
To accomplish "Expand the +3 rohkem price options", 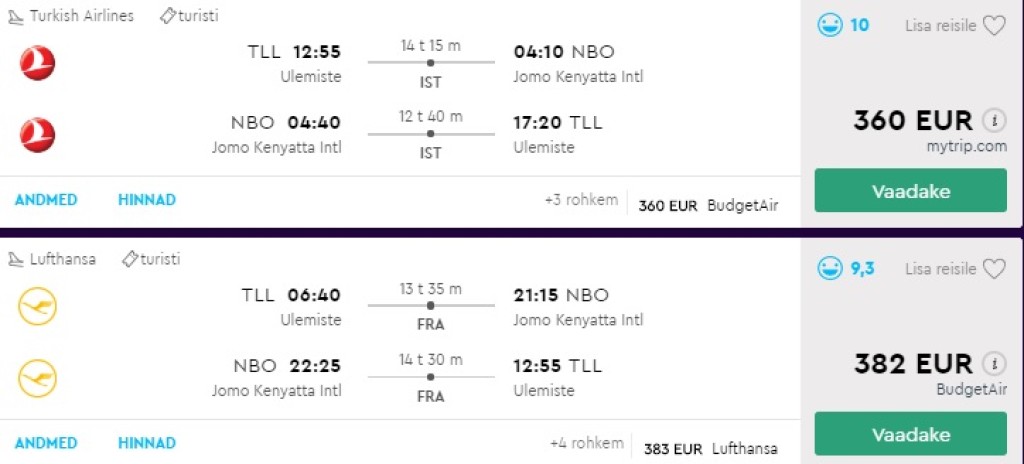I will pyautogui.click(x=581, y=200).
